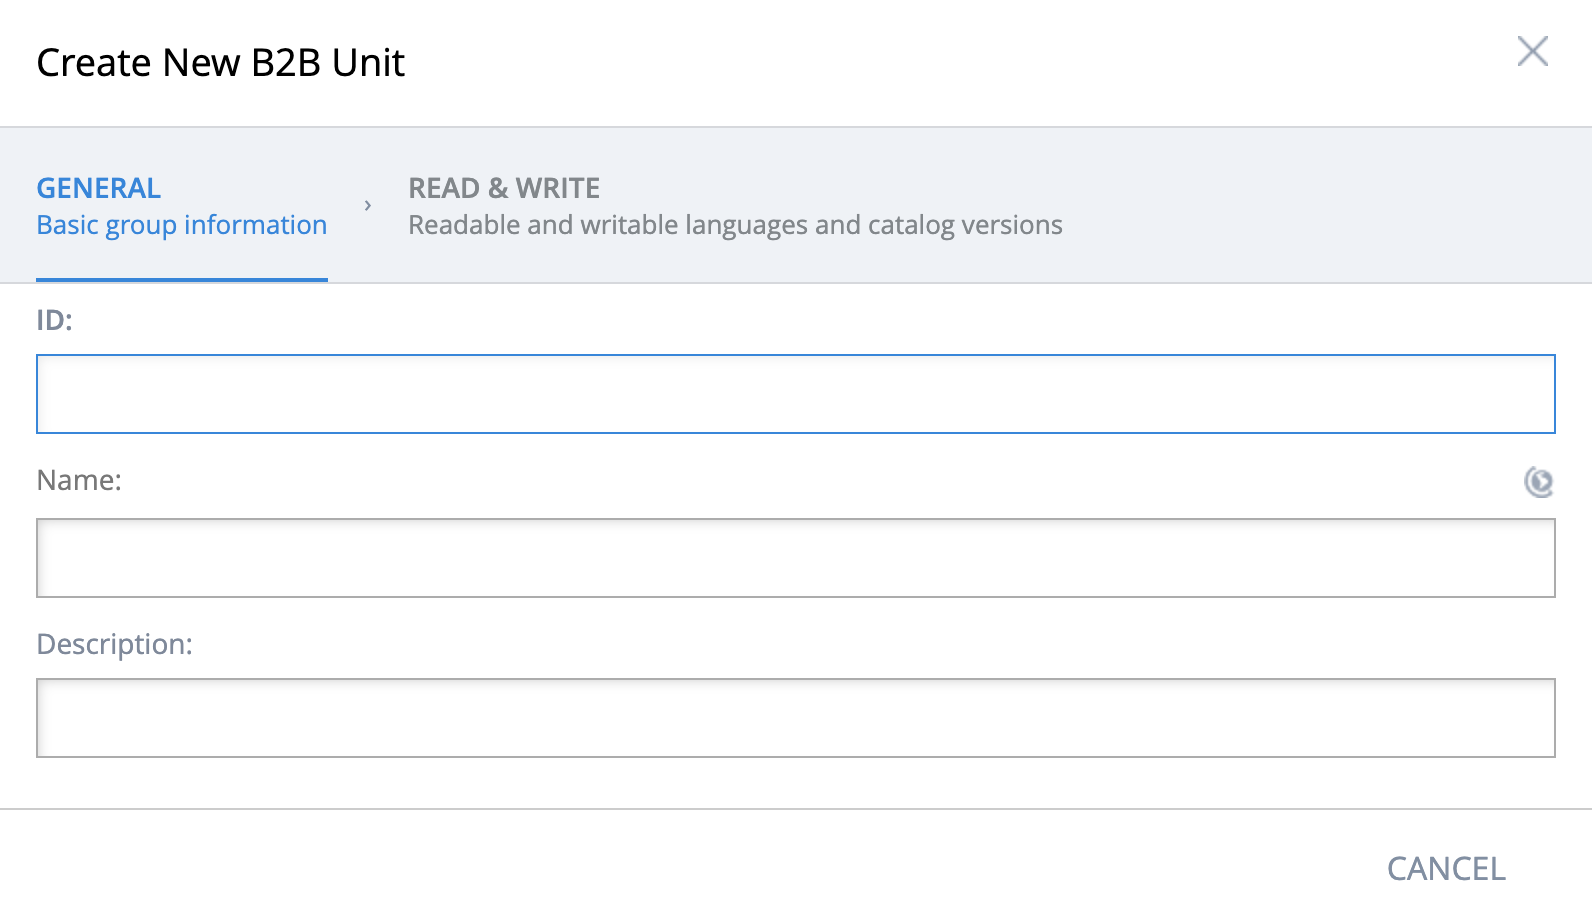Click the 'Description:' field label

115,644
